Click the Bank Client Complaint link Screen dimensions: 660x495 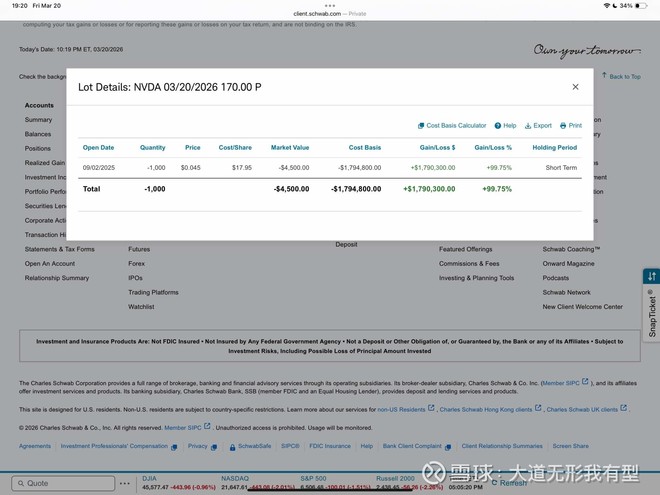click(x=413, y=446)
